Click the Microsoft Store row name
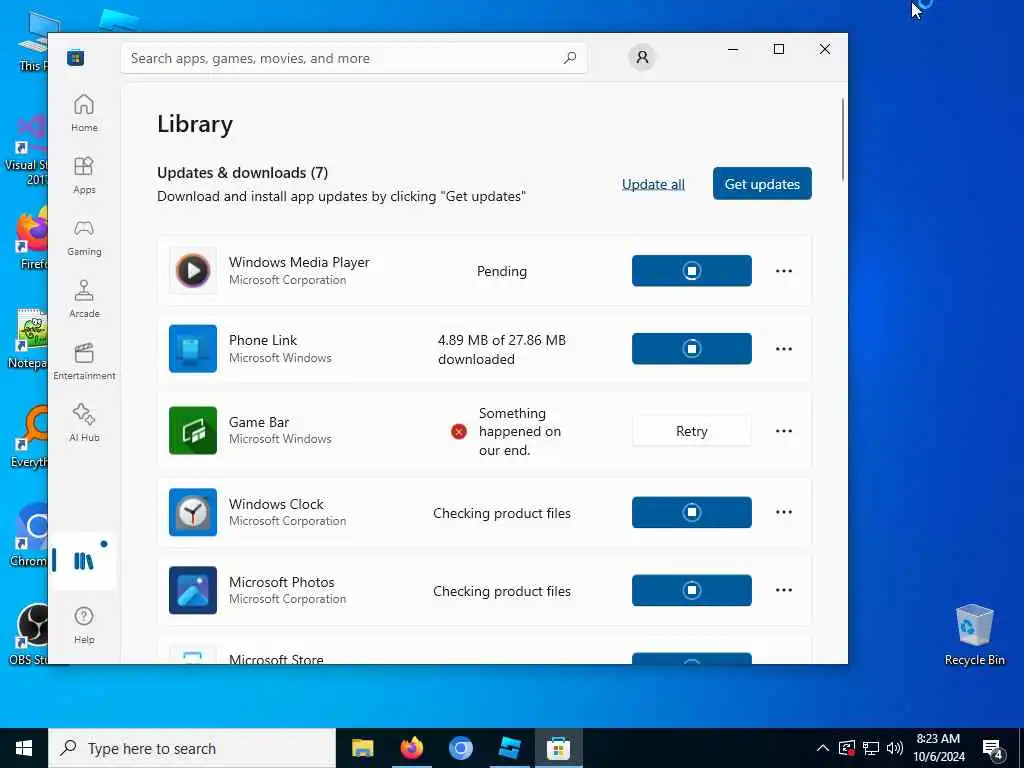This screenshot has height=768, width=1024. (276, 658)
